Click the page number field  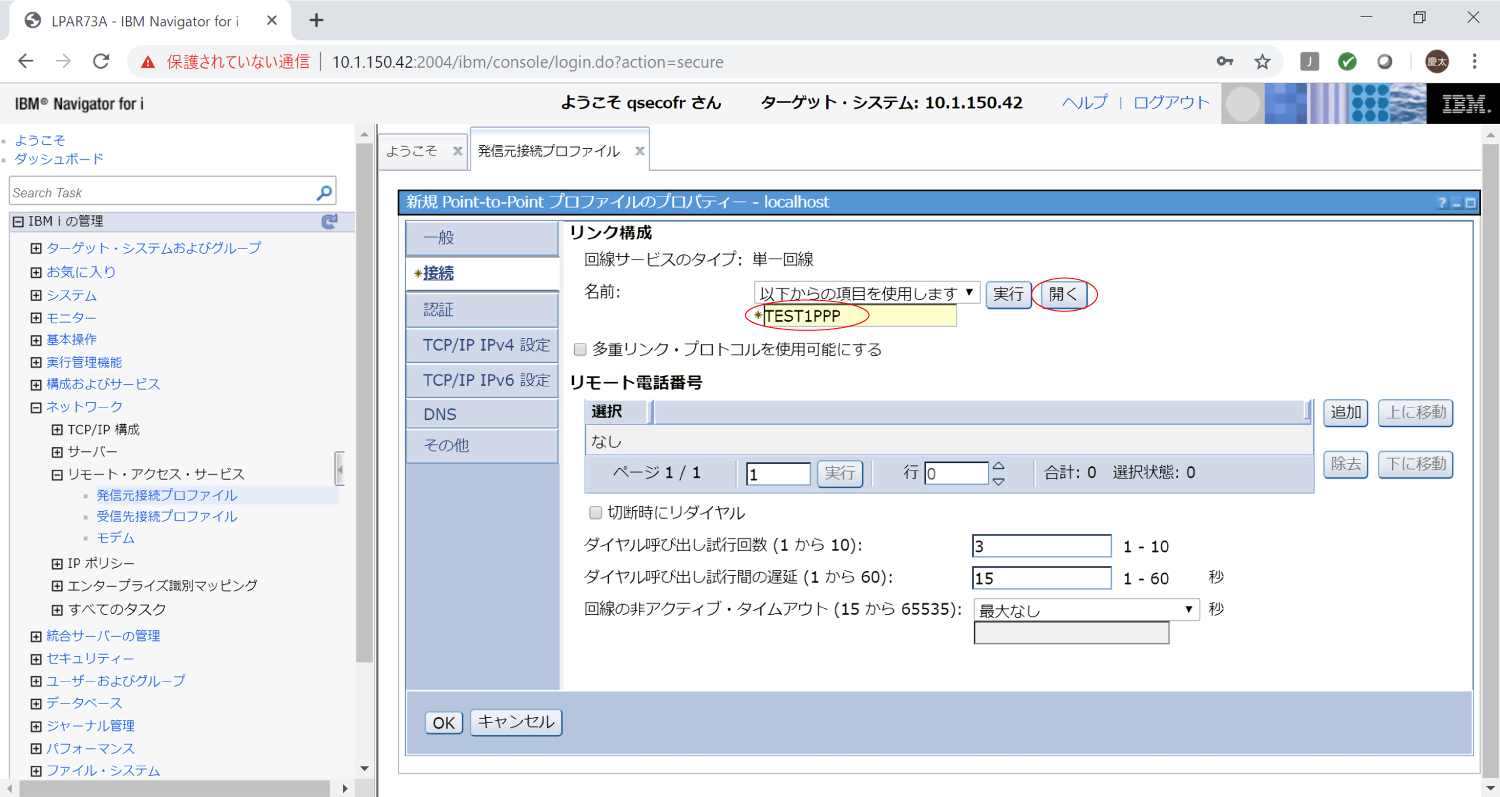coord(778,474)
